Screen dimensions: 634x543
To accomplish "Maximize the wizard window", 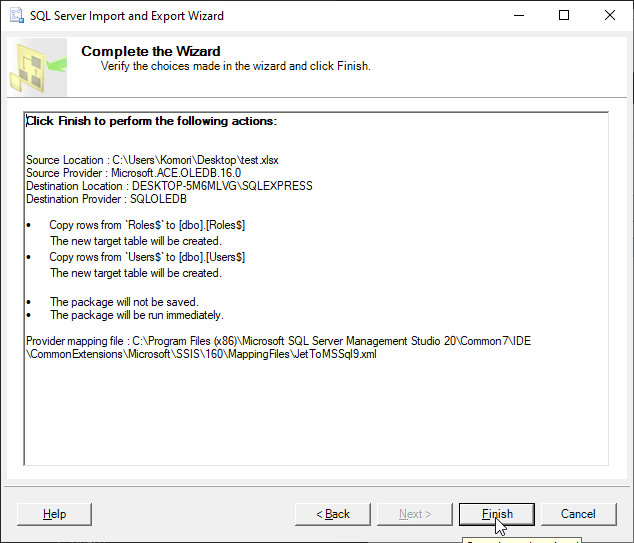I will coord(564,16).
